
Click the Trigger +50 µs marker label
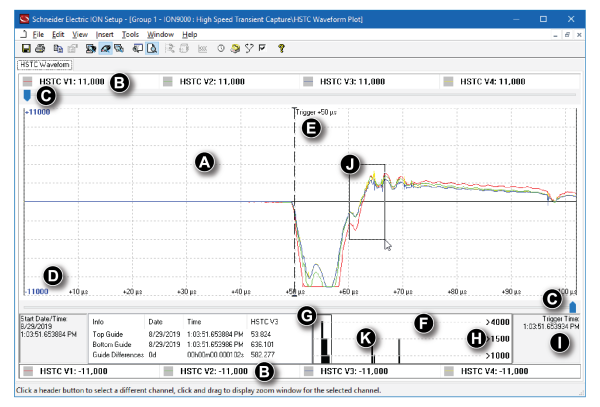[x=315, y=112]
